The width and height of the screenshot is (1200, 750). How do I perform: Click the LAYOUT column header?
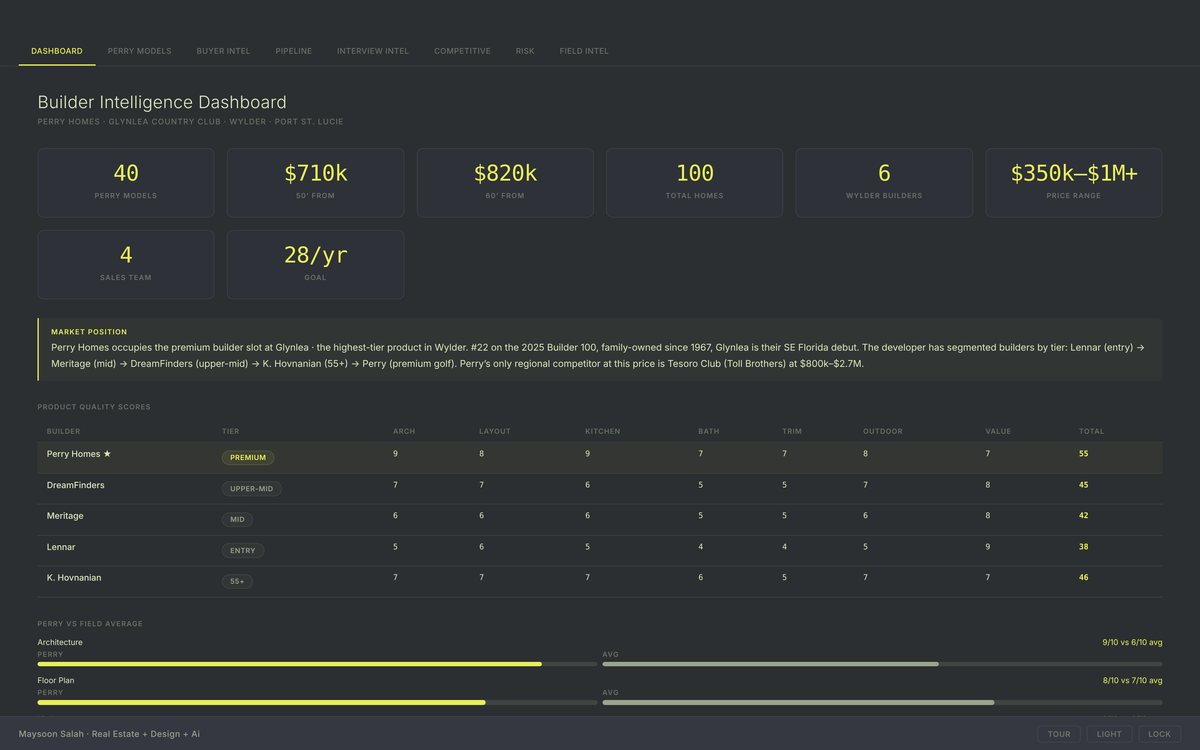(495, 432)
